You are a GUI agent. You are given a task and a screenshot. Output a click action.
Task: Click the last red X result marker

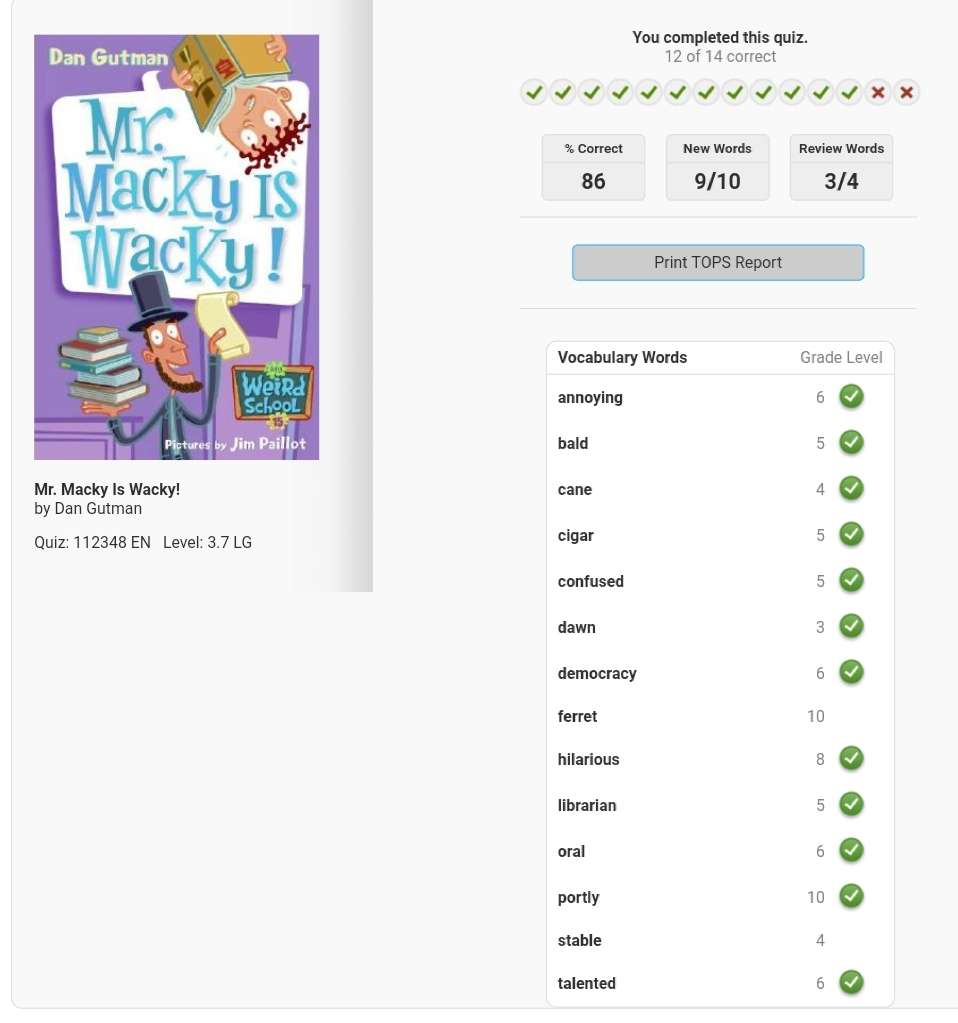pyautogui.click(x=906, y=93)
